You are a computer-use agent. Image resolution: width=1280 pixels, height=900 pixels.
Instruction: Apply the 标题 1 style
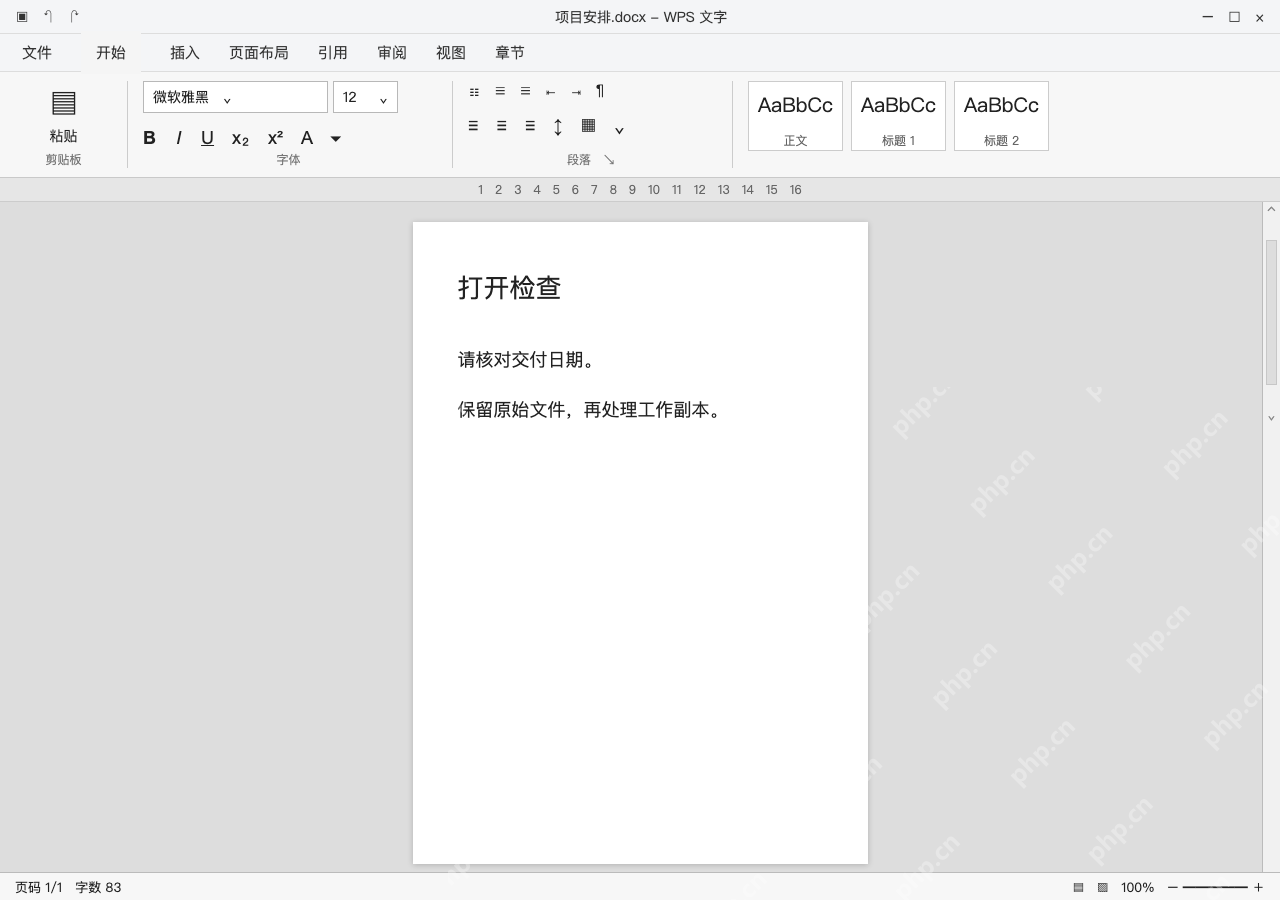pyautogui.click(x=898, y=116)
